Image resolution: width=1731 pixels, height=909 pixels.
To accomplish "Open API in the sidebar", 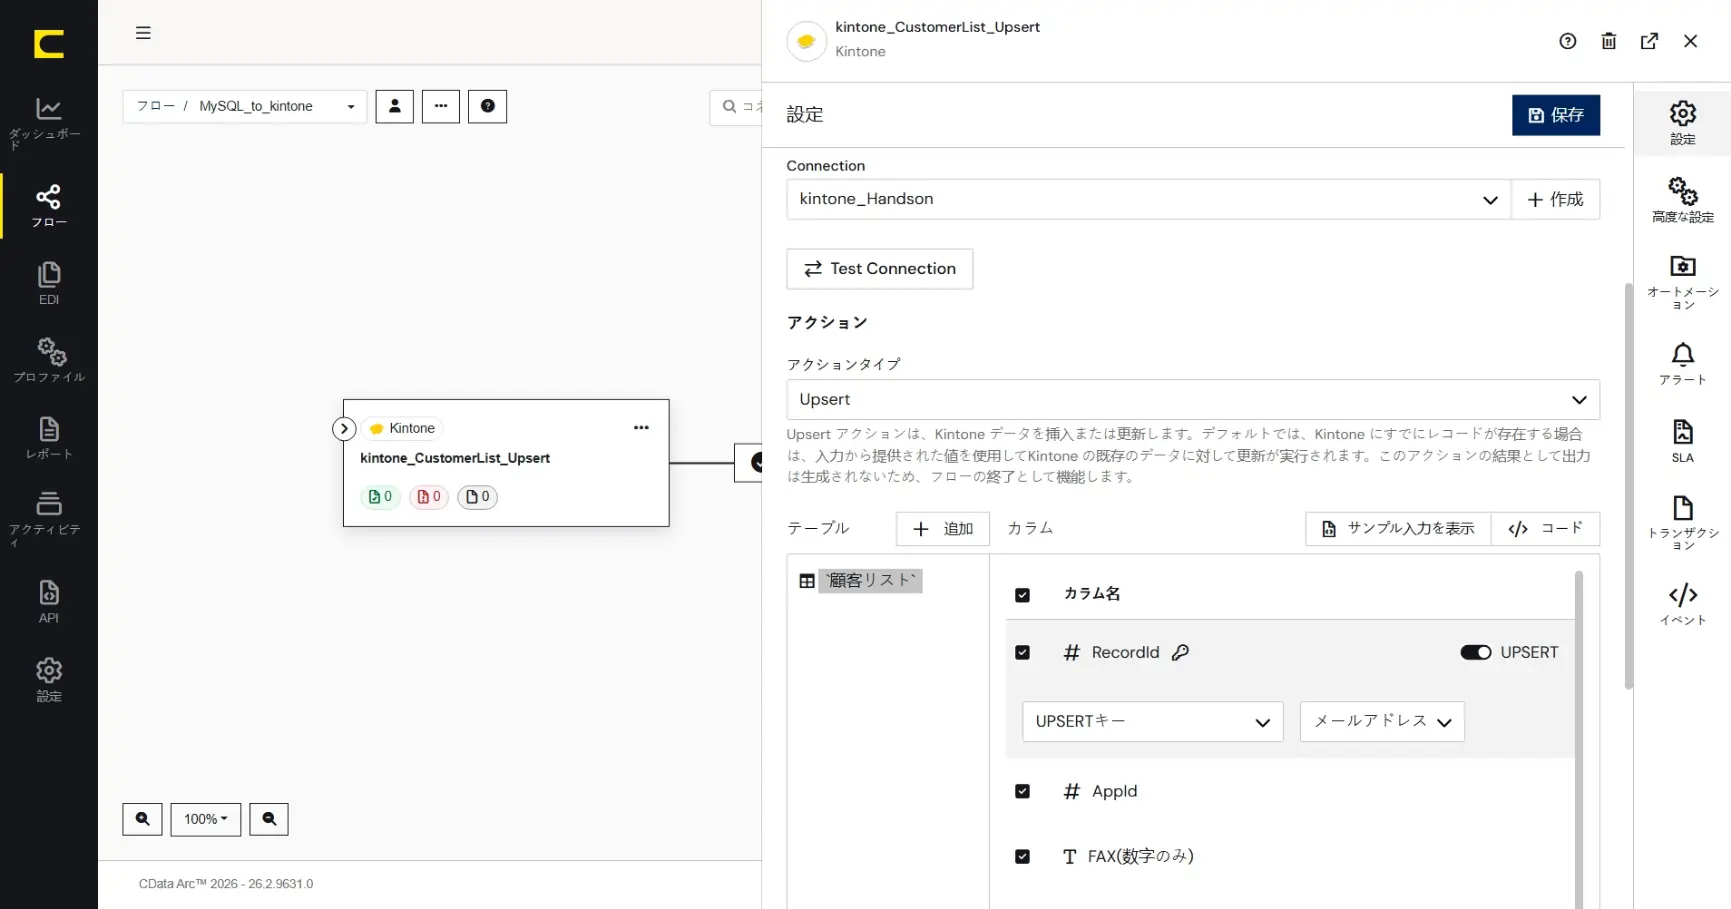I will click(x=48, y=601).
